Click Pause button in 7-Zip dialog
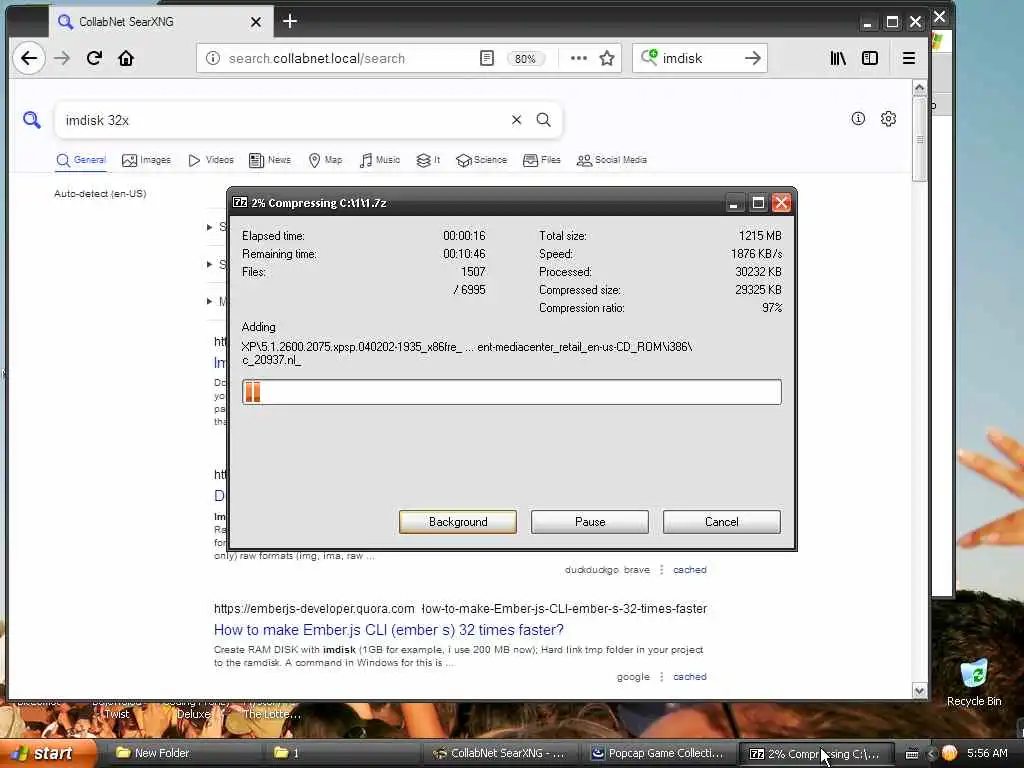The height and width of the screenshot is (768, 1024). pos(590,522)
